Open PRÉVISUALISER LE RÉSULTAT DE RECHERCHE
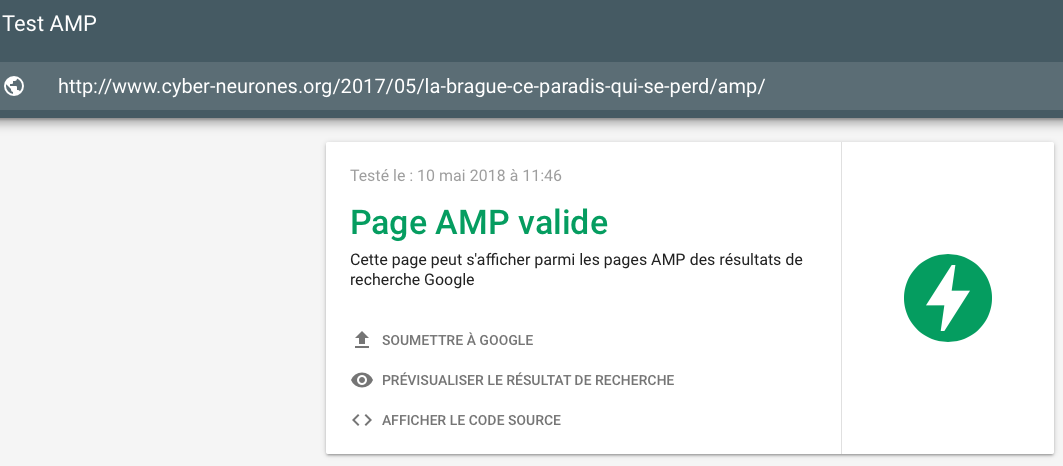 point(527,380)
